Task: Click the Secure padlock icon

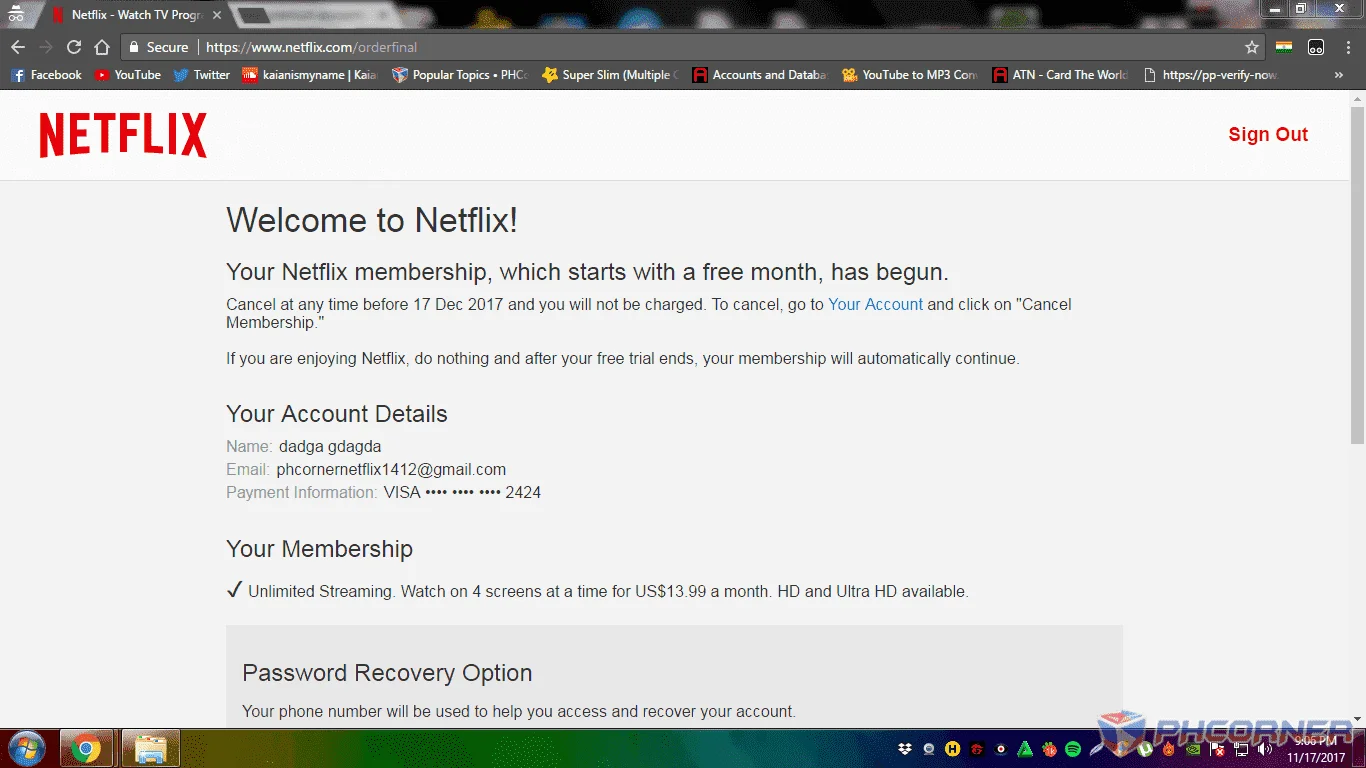Action: pyautogui.click(x=134, y=47)
